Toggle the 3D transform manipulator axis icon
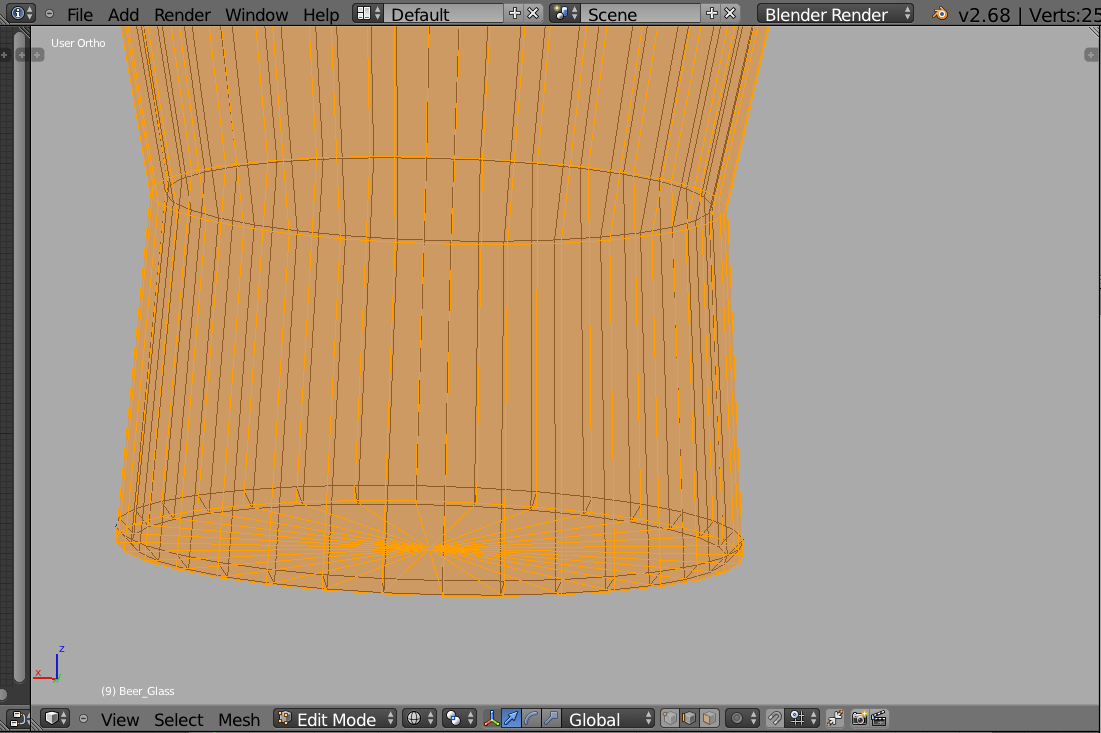Image resolution: width=1101 pixels, height=733 pixels. point(490,718)
